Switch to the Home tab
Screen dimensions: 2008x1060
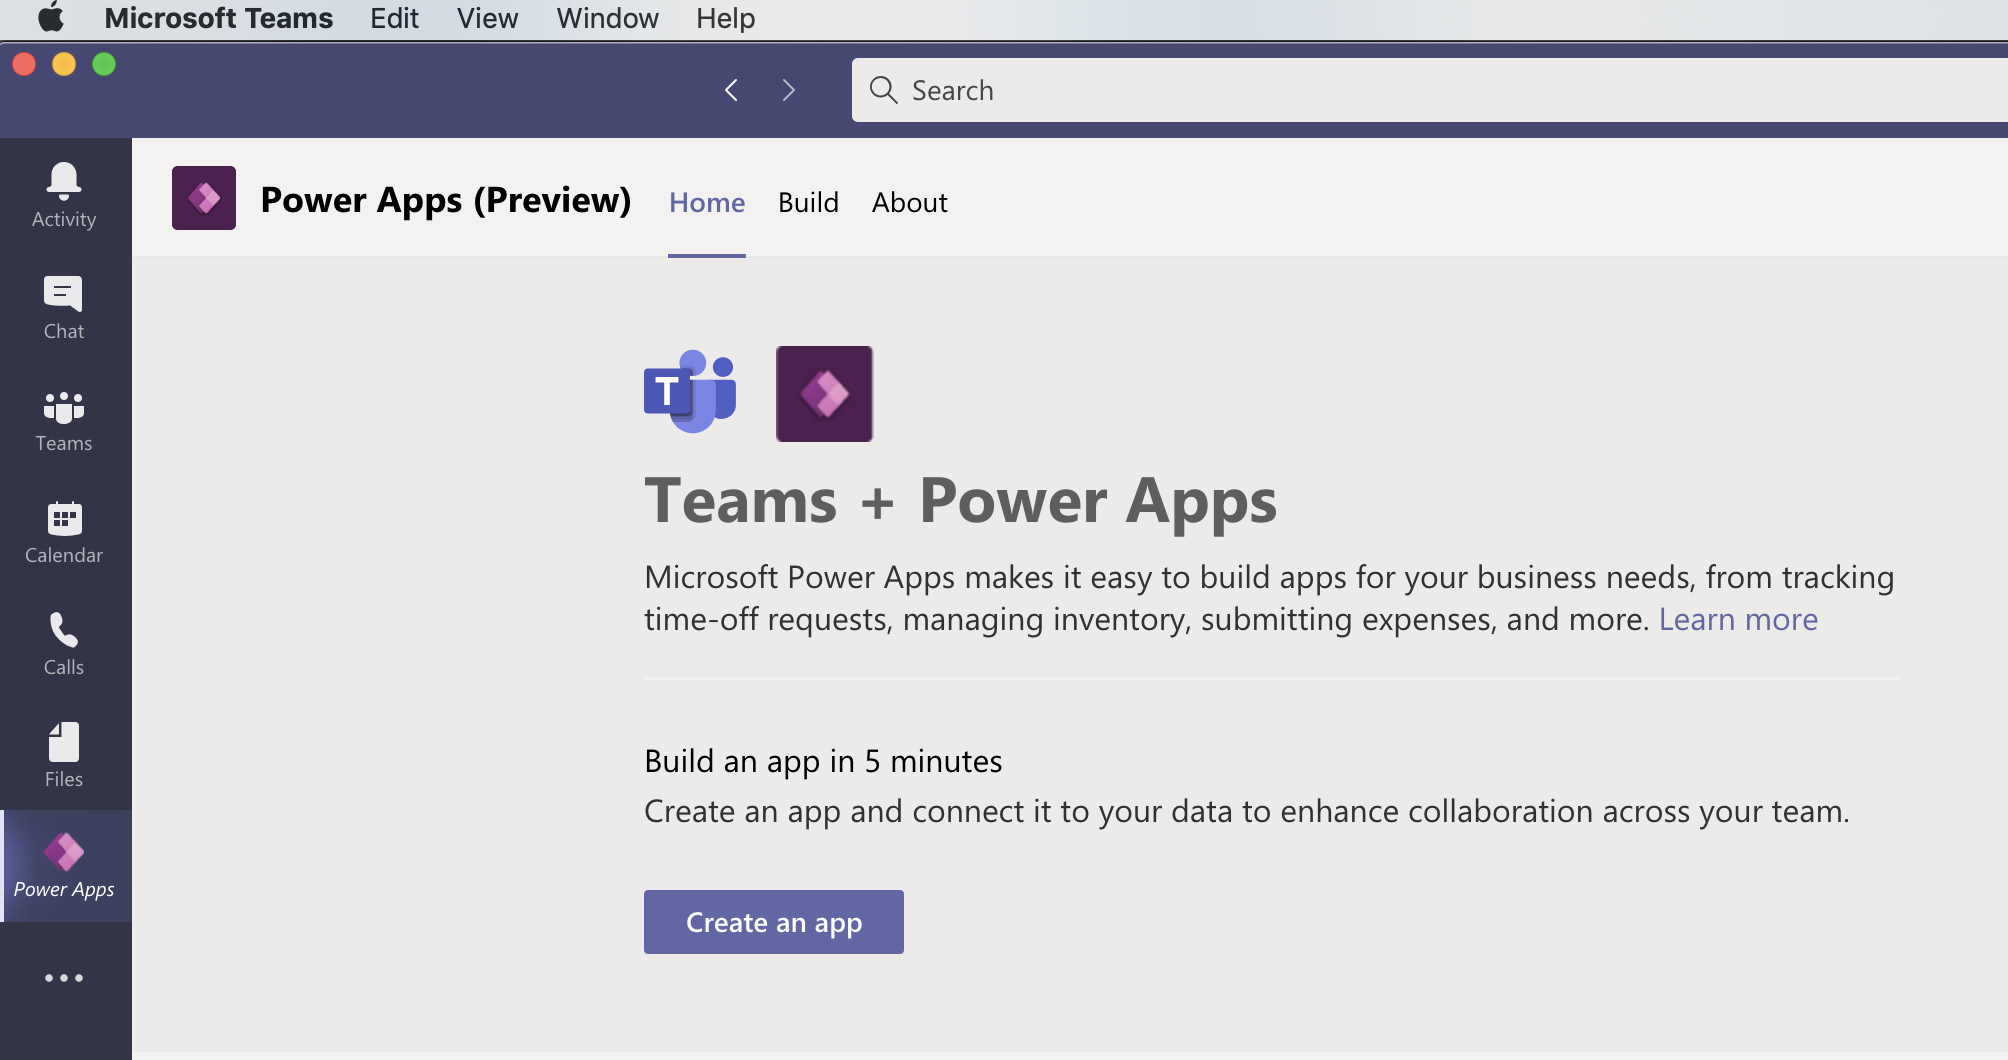(x=707, y=203)
